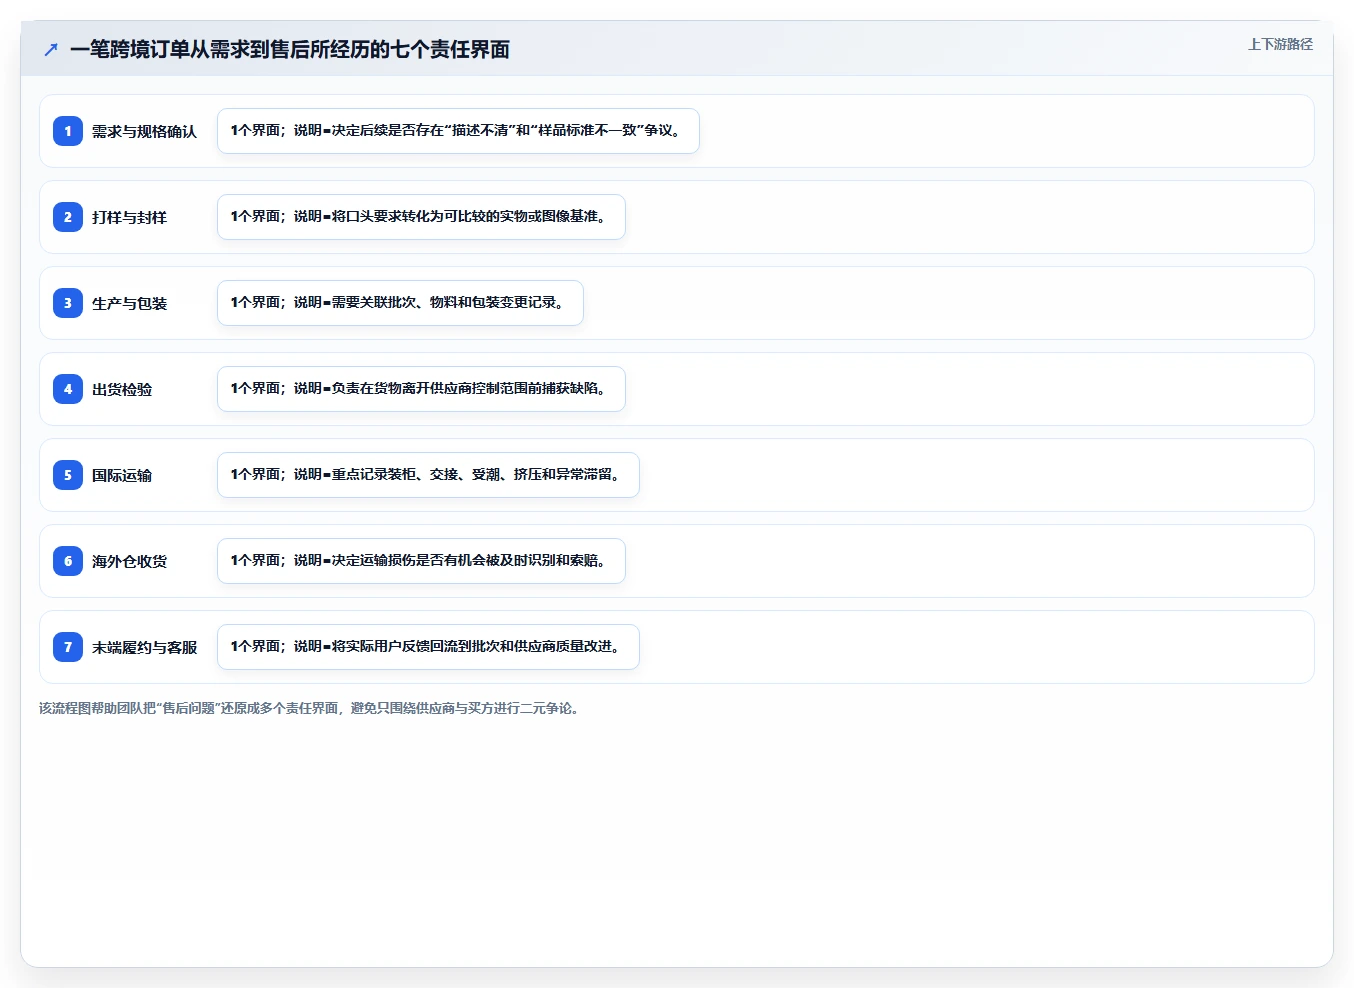The width and height of the screenshot is (1354, 988).
Task: Open description box about 装柜、交接、受潮
Action: click(428, 475)
